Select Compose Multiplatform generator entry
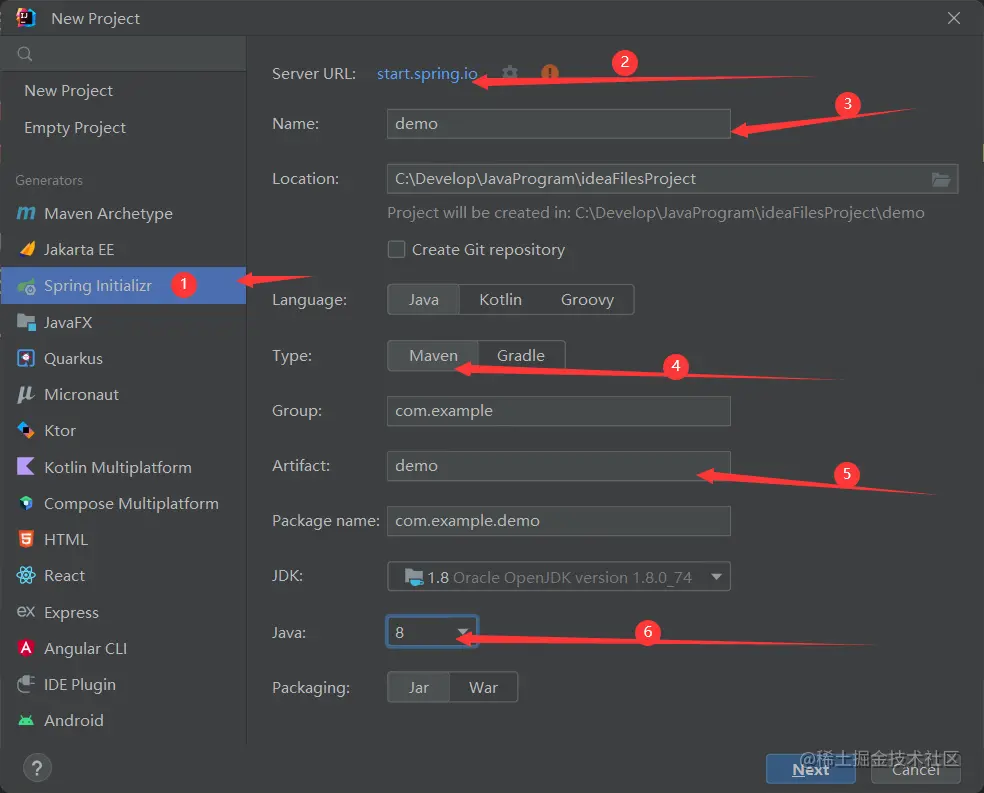The width and height of the screenshot is (984, 793). point(123,503)
